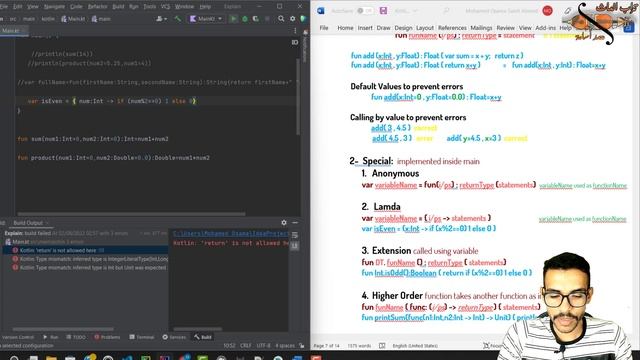
Task: Switch to Word References ribbon tab
Action: (x=452, y=28)
